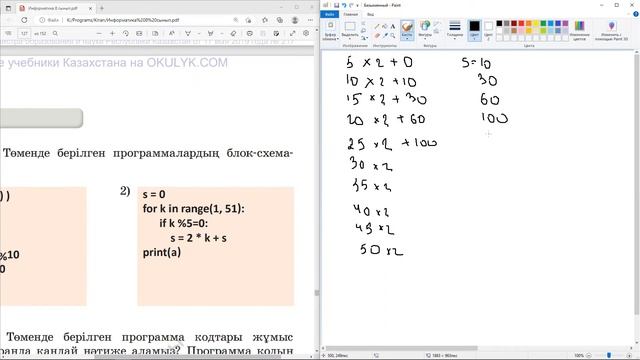Image resolution: width=640 pixels, height=360 pixels.
Task: Click the PDF fullscreen icon
Action: point(293,33)
